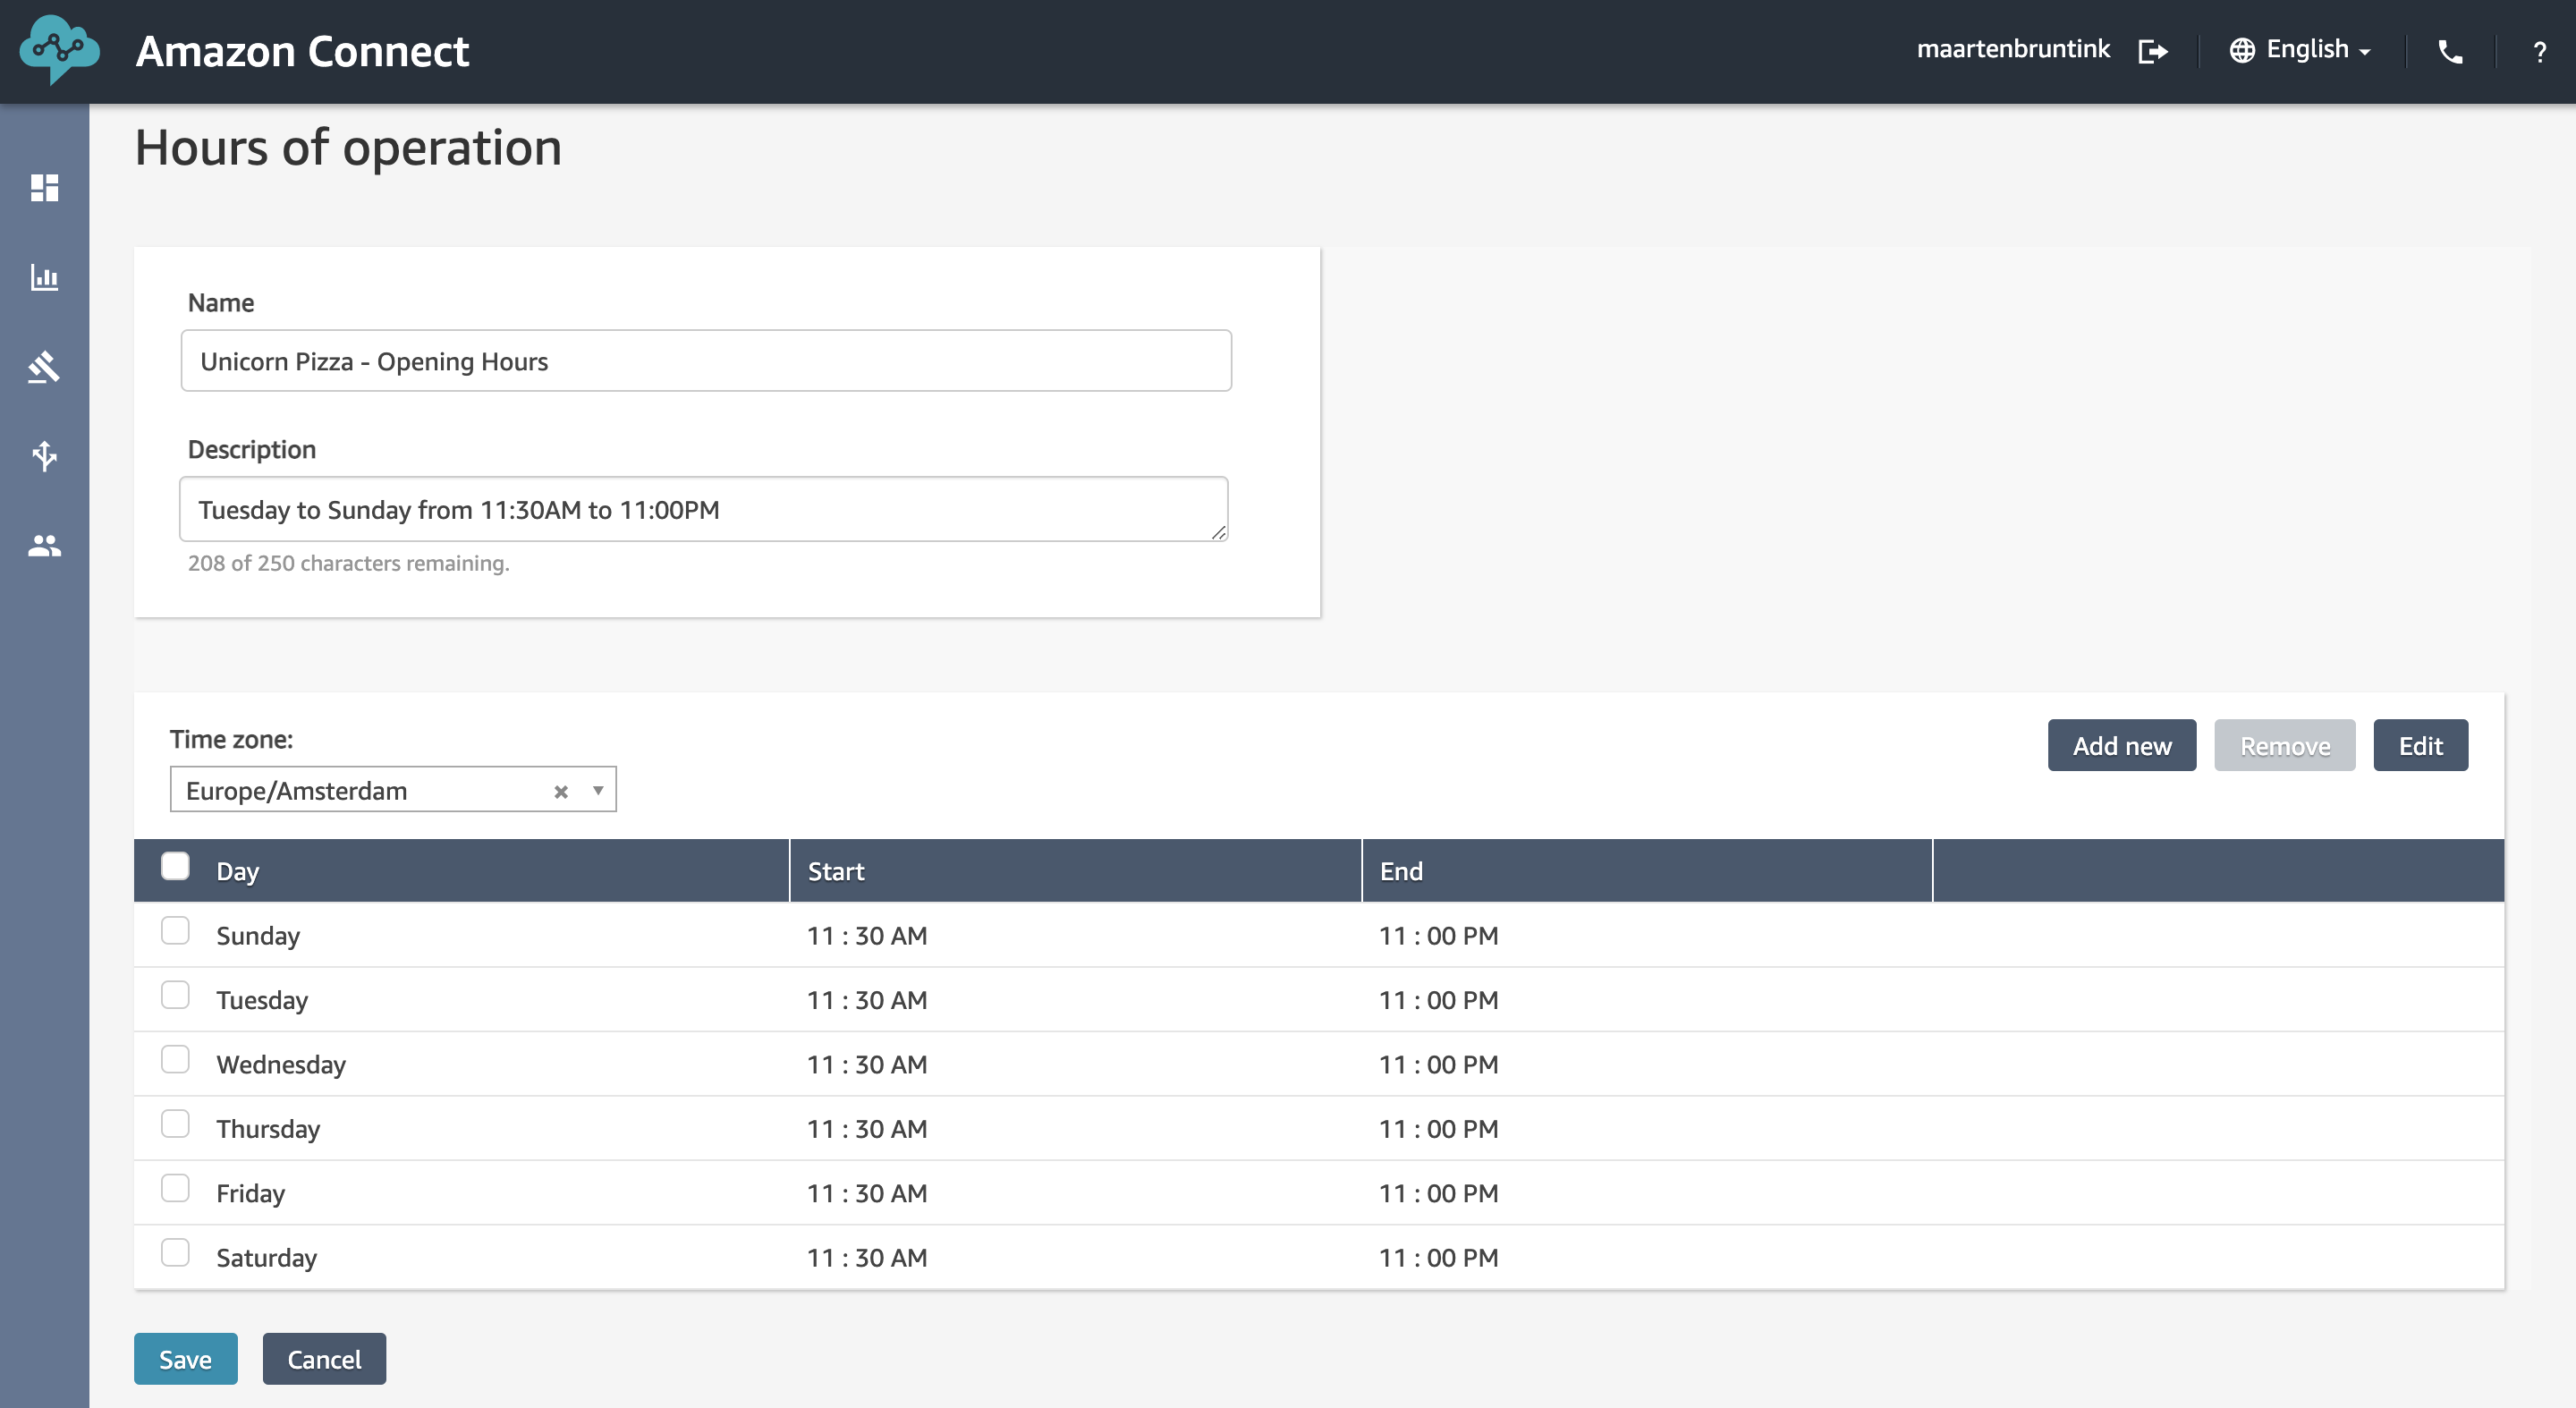The height and width of the screenshot is (1408, 2576).
Task: Click the Edit button
Action: pyautogui.click(x=2421, y=745)
